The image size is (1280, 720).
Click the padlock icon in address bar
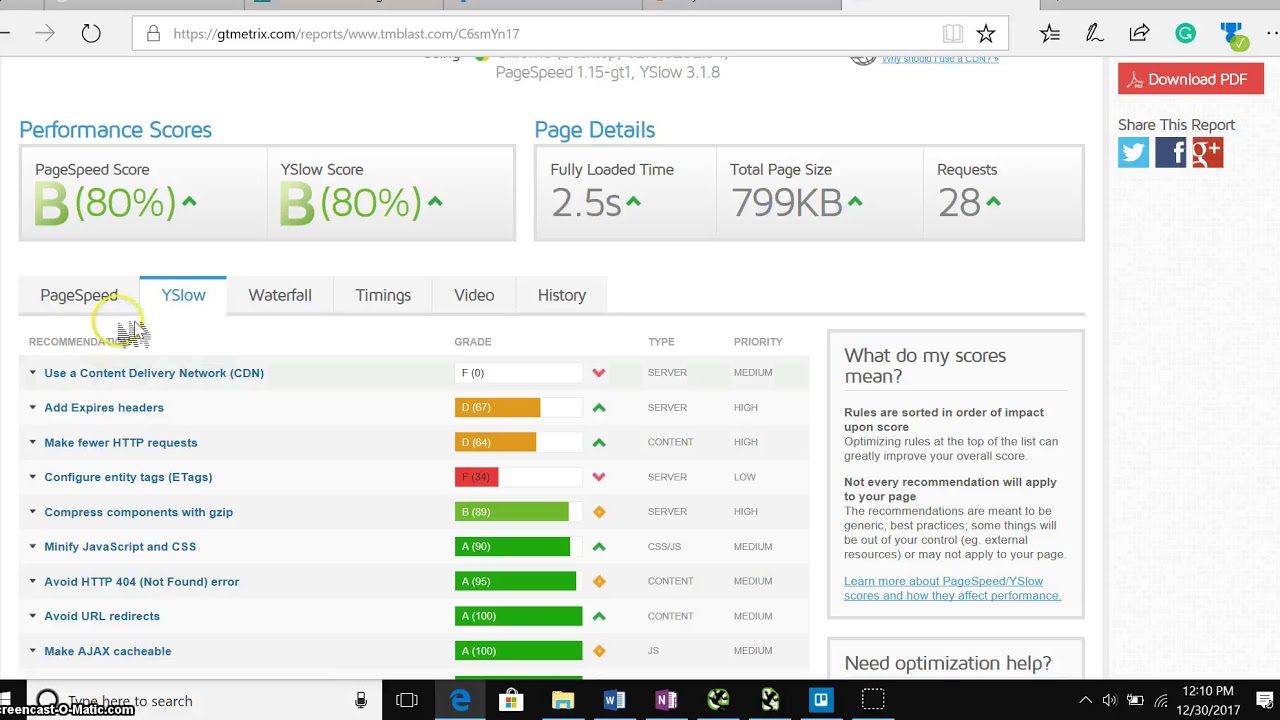coord(153,34)
